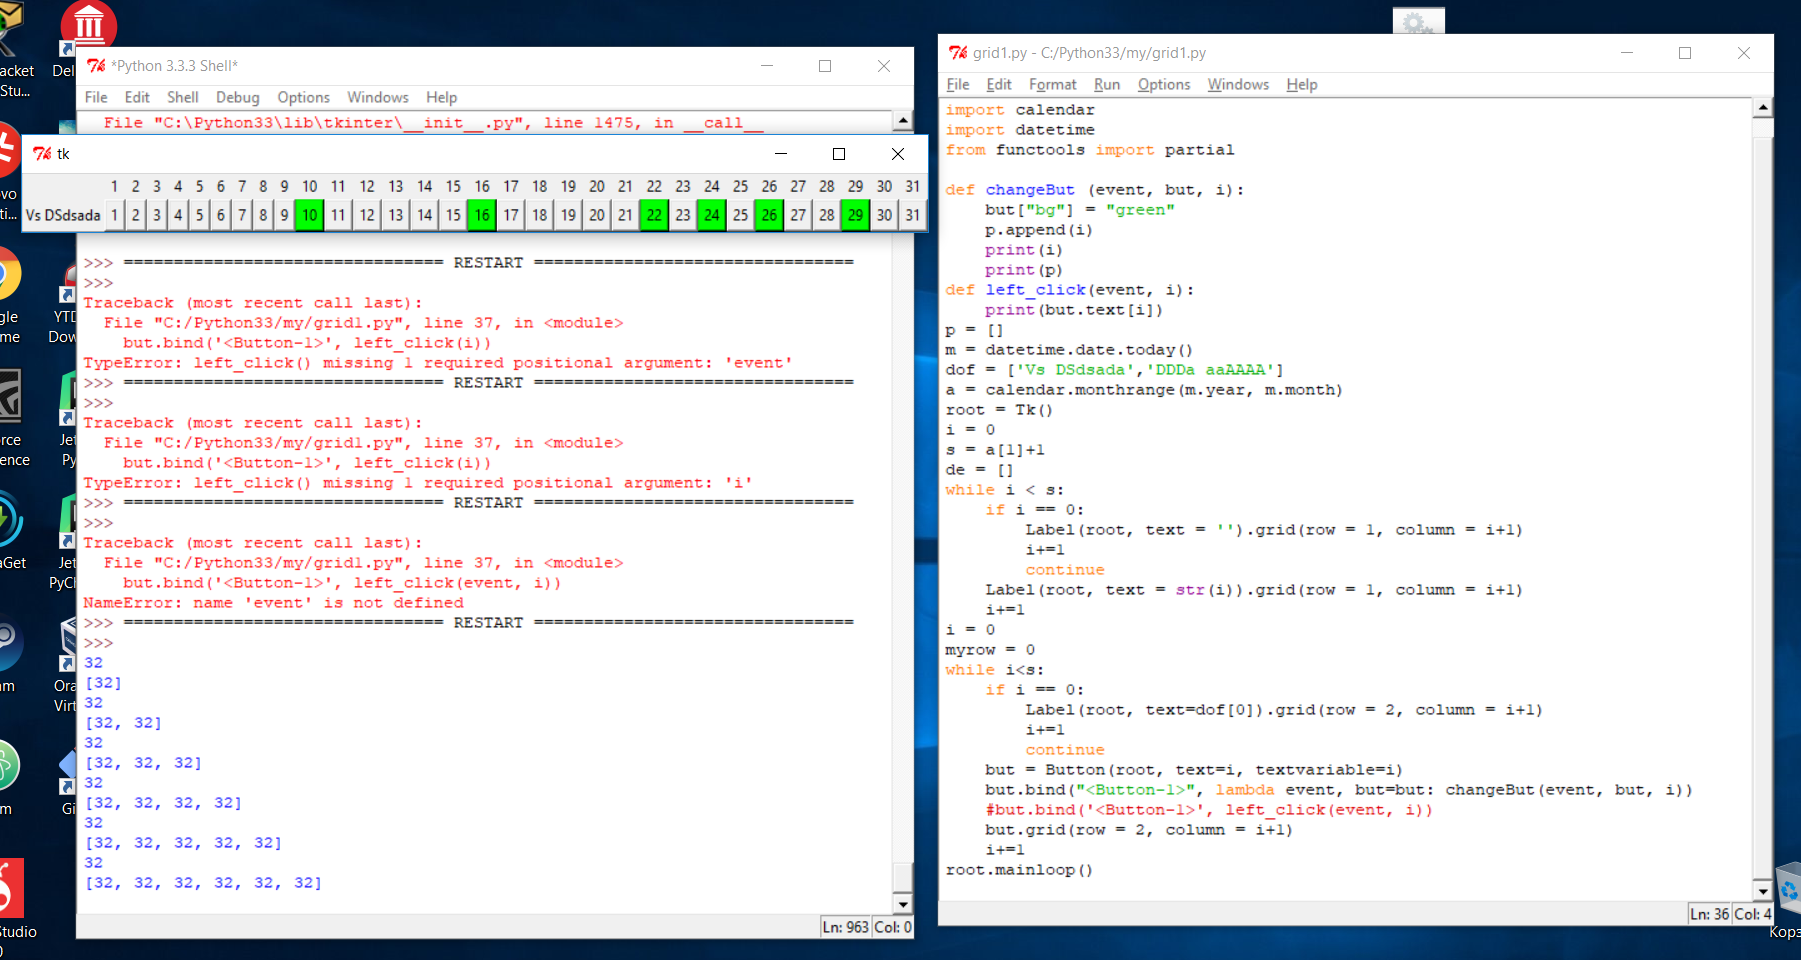Image resolution: width=1801 pixels, height=960 pixels.
Task: Click day button 1 in tk window
Action: tap(115, 215)
